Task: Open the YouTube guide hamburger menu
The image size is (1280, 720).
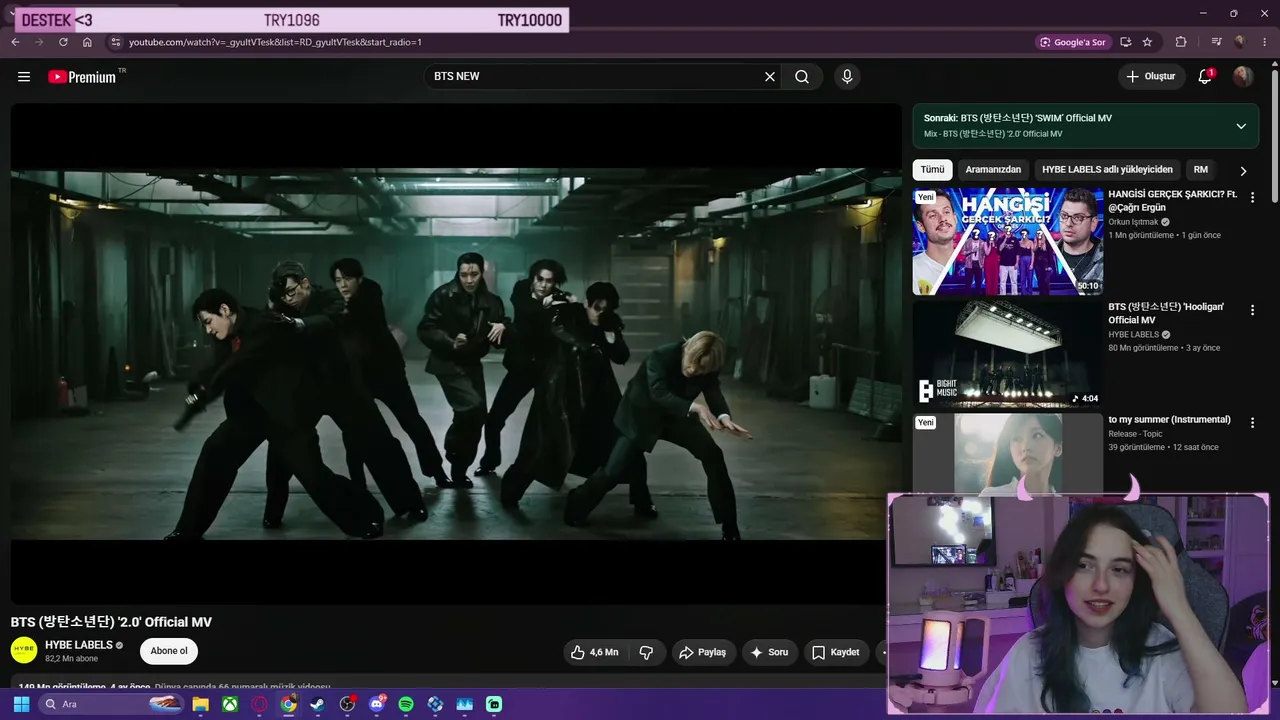Action: click(24, 77)
